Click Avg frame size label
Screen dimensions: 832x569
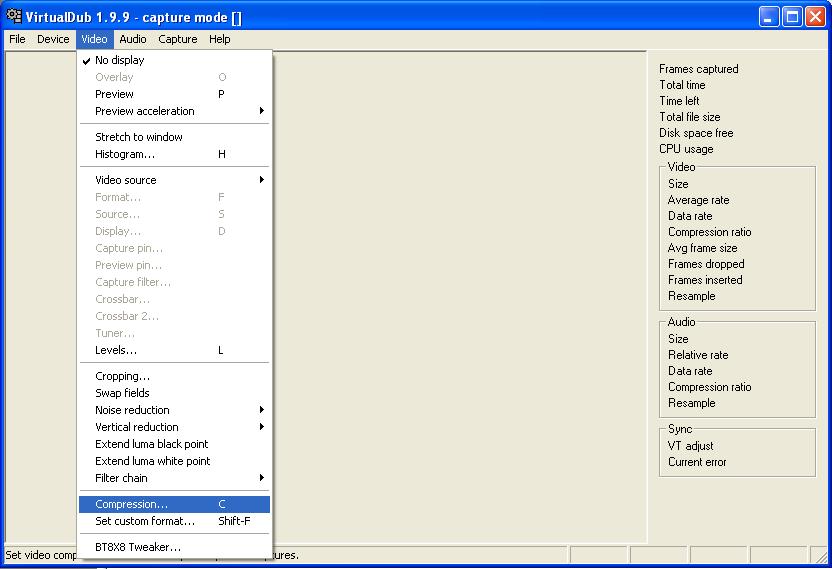702,248
